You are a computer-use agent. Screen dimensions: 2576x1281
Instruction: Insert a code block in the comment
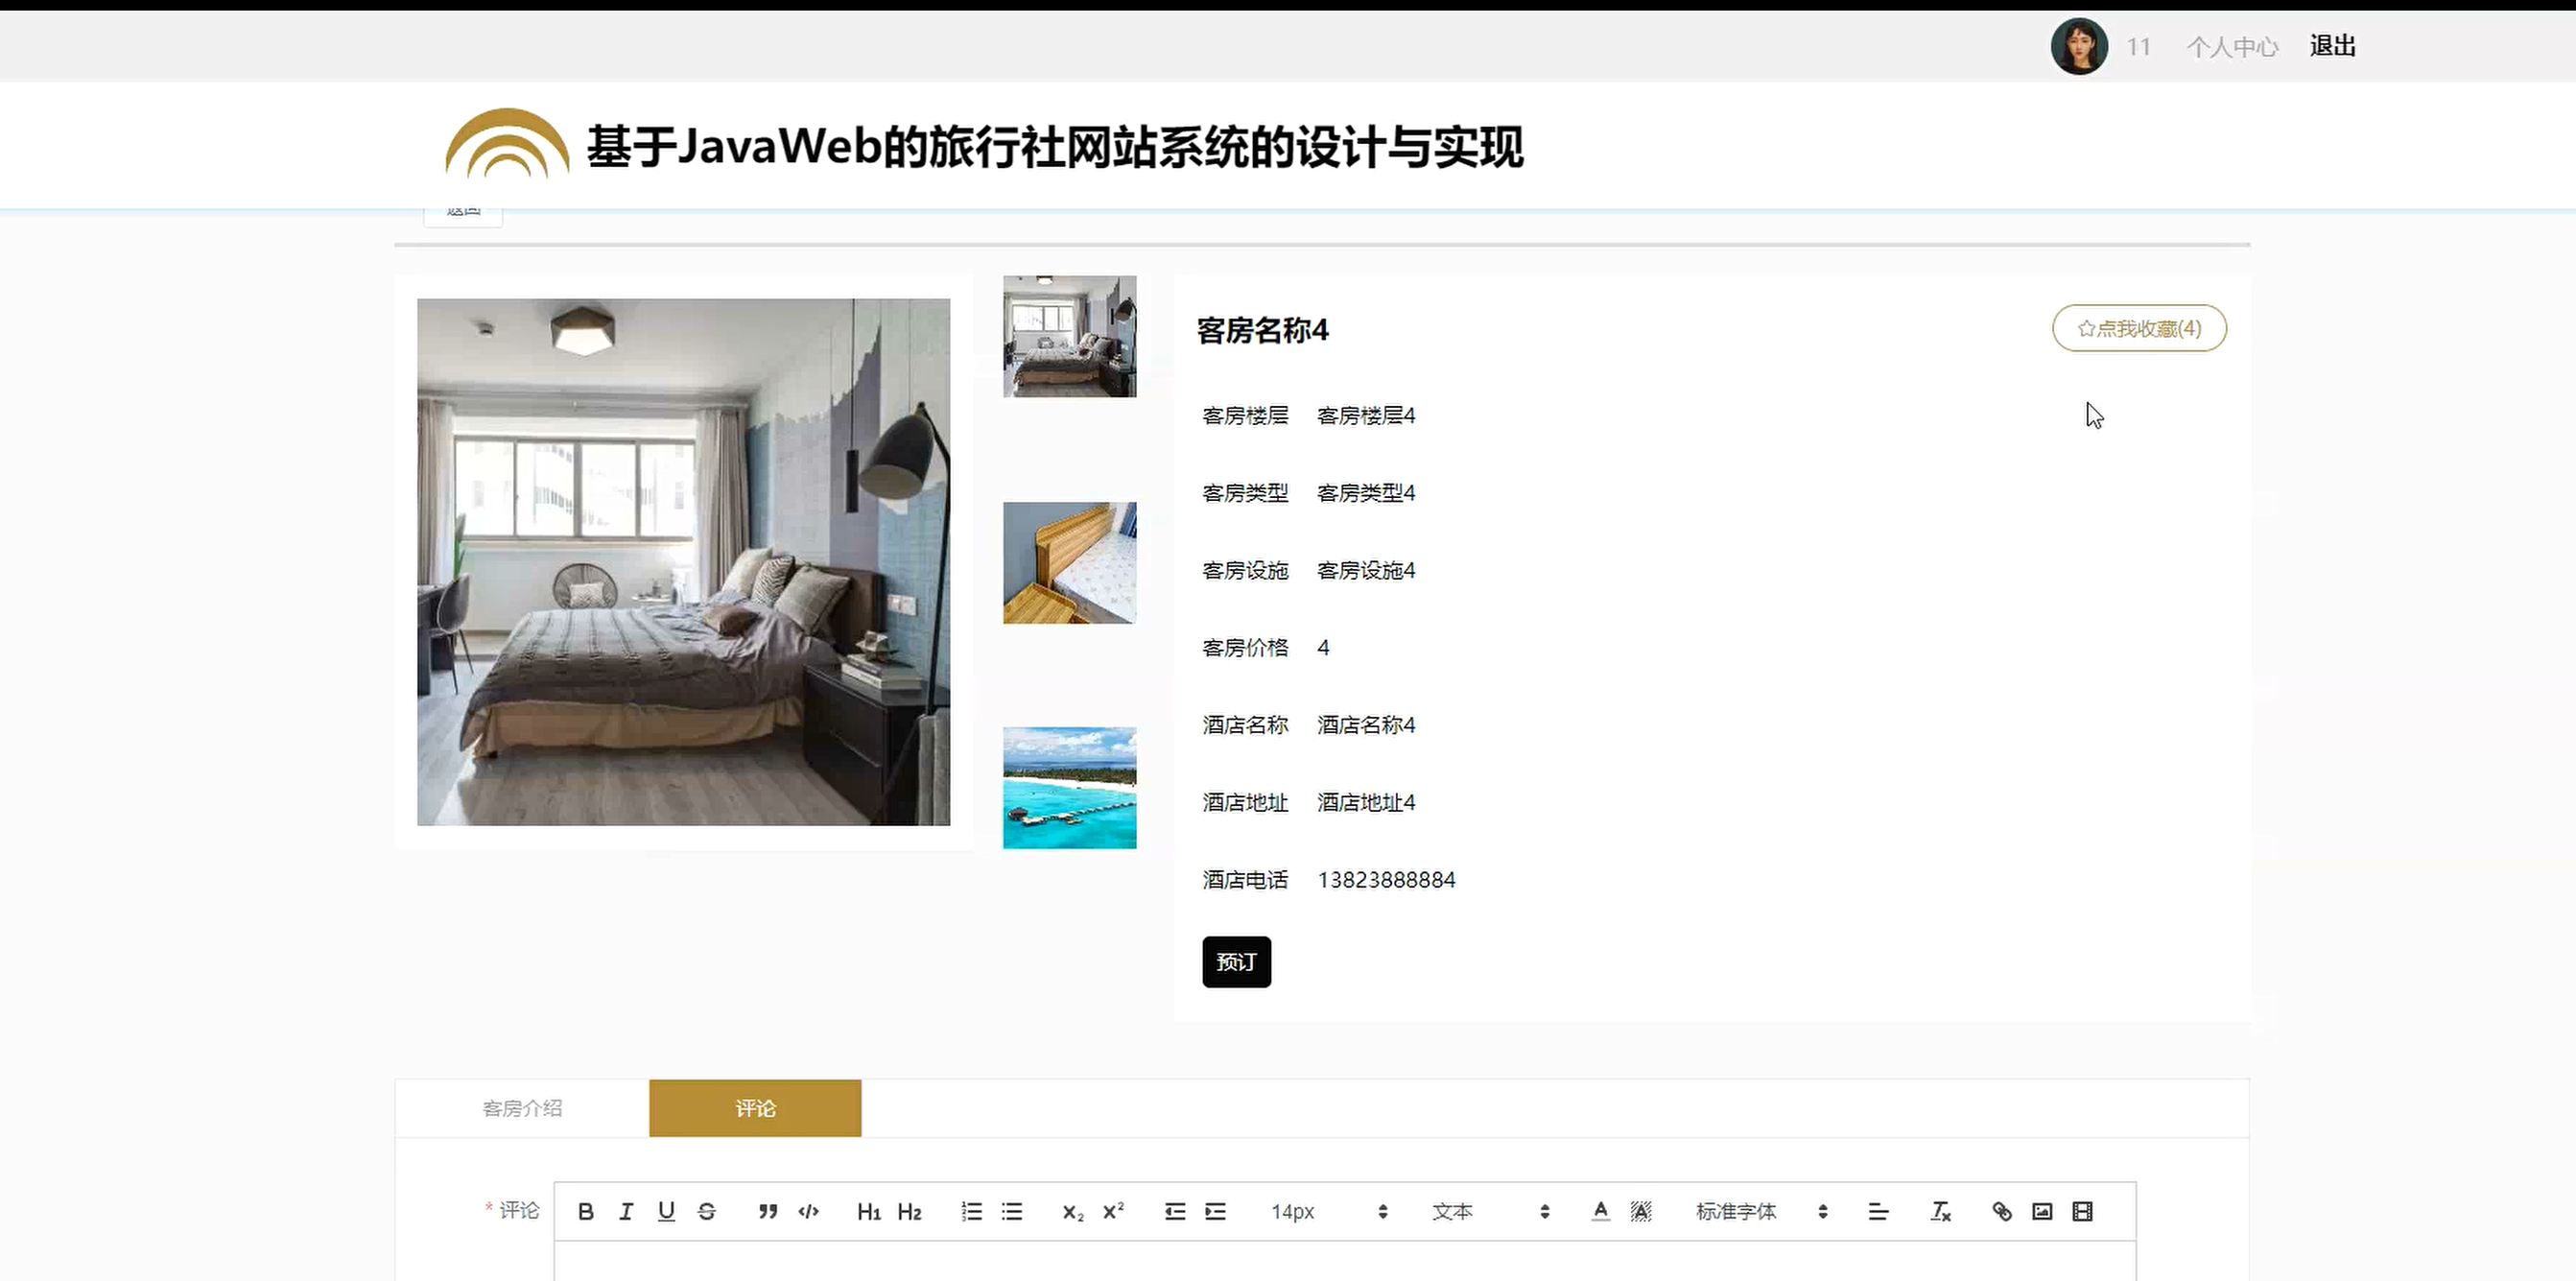tap(809, 1211)
